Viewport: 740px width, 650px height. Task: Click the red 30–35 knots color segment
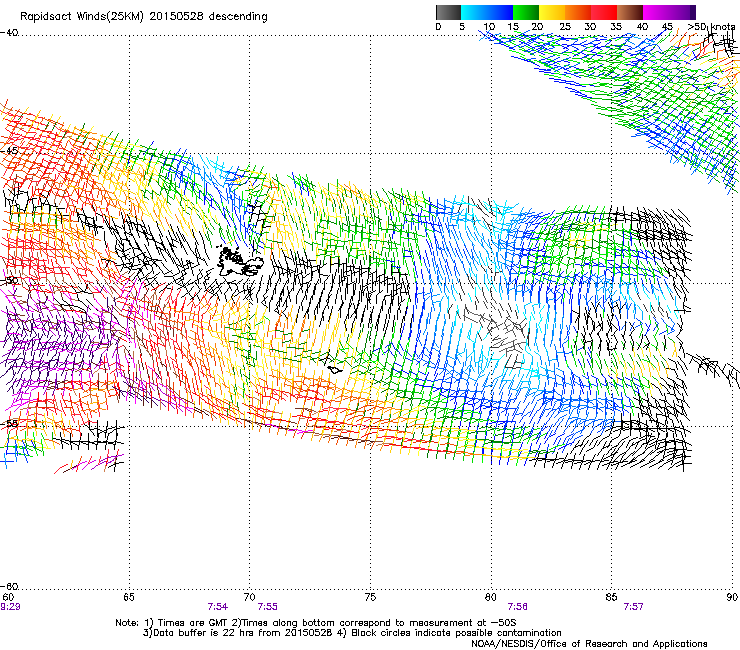coord(604,12)
